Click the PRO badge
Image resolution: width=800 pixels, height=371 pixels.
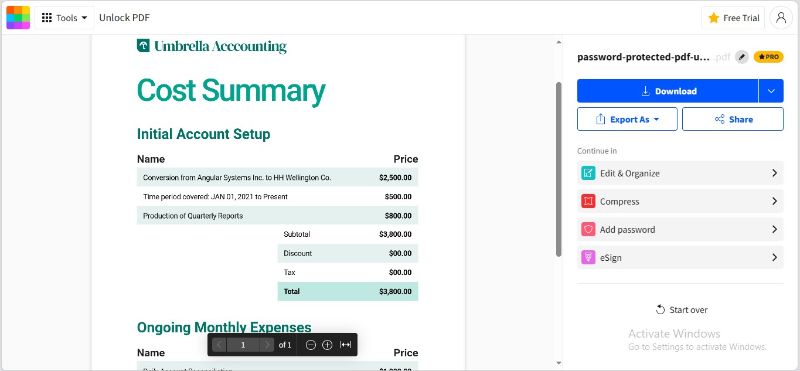tap(768, 57)
